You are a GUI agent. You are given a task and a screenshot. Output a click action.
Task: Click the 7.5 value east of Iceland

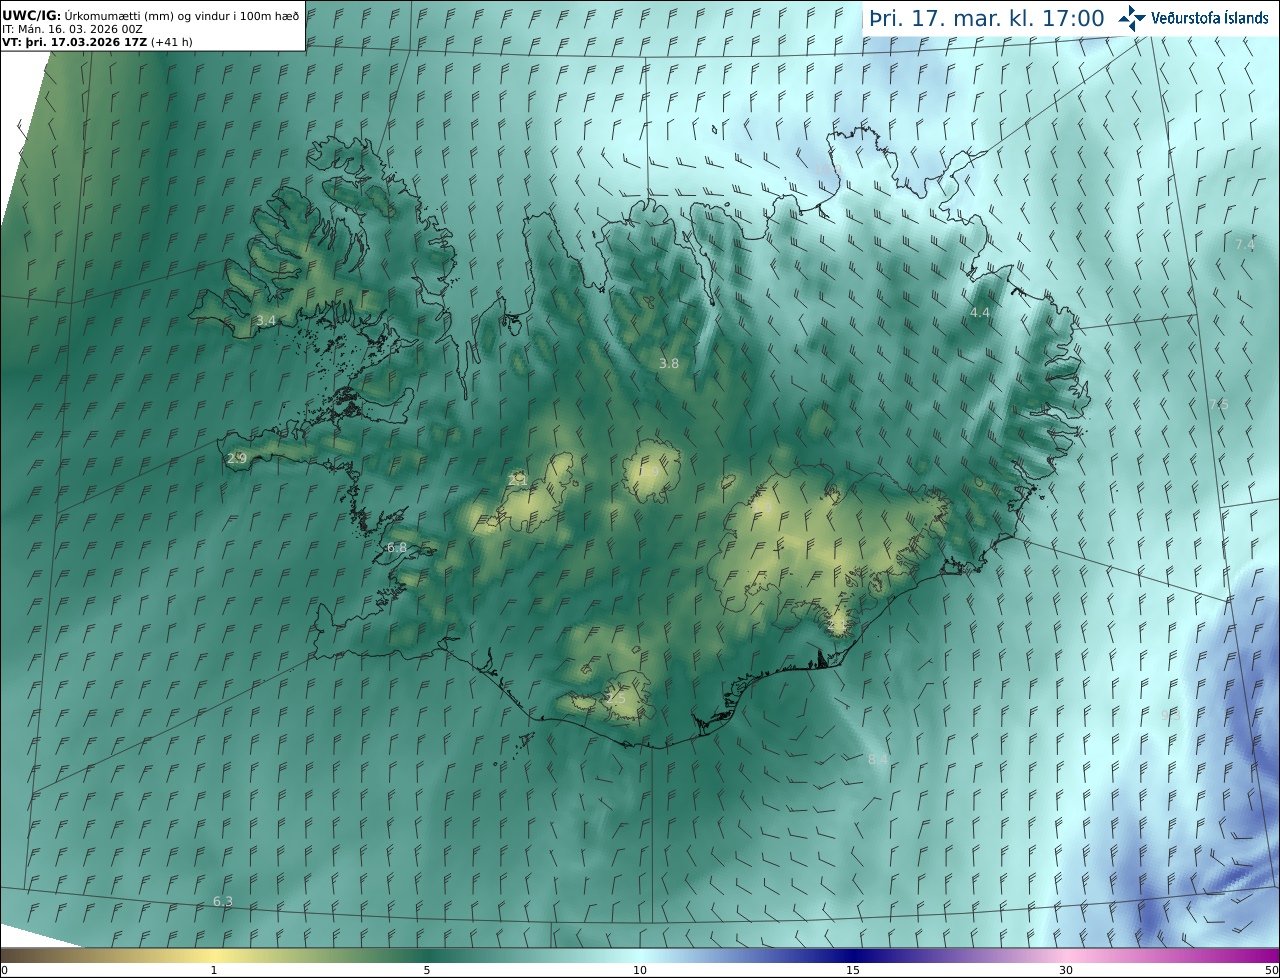[1219, 405]
